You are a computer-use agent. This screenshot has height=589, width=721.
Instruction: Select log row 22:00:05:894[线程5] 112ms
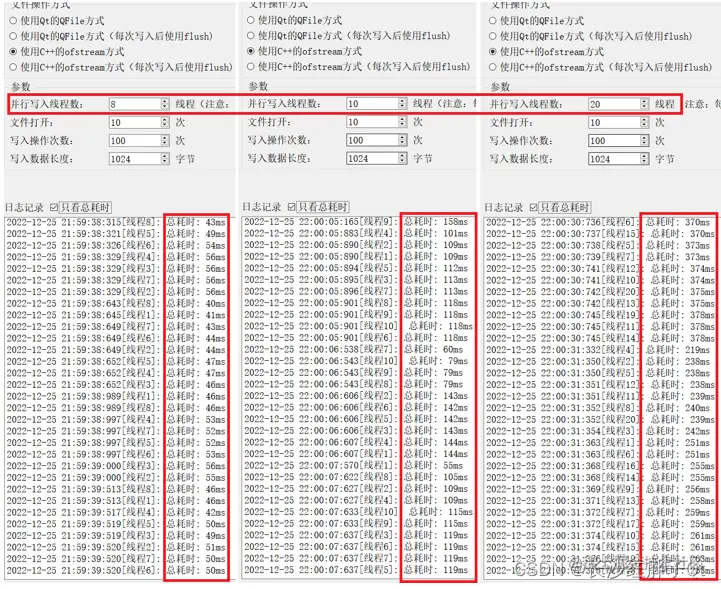(356, 268)
